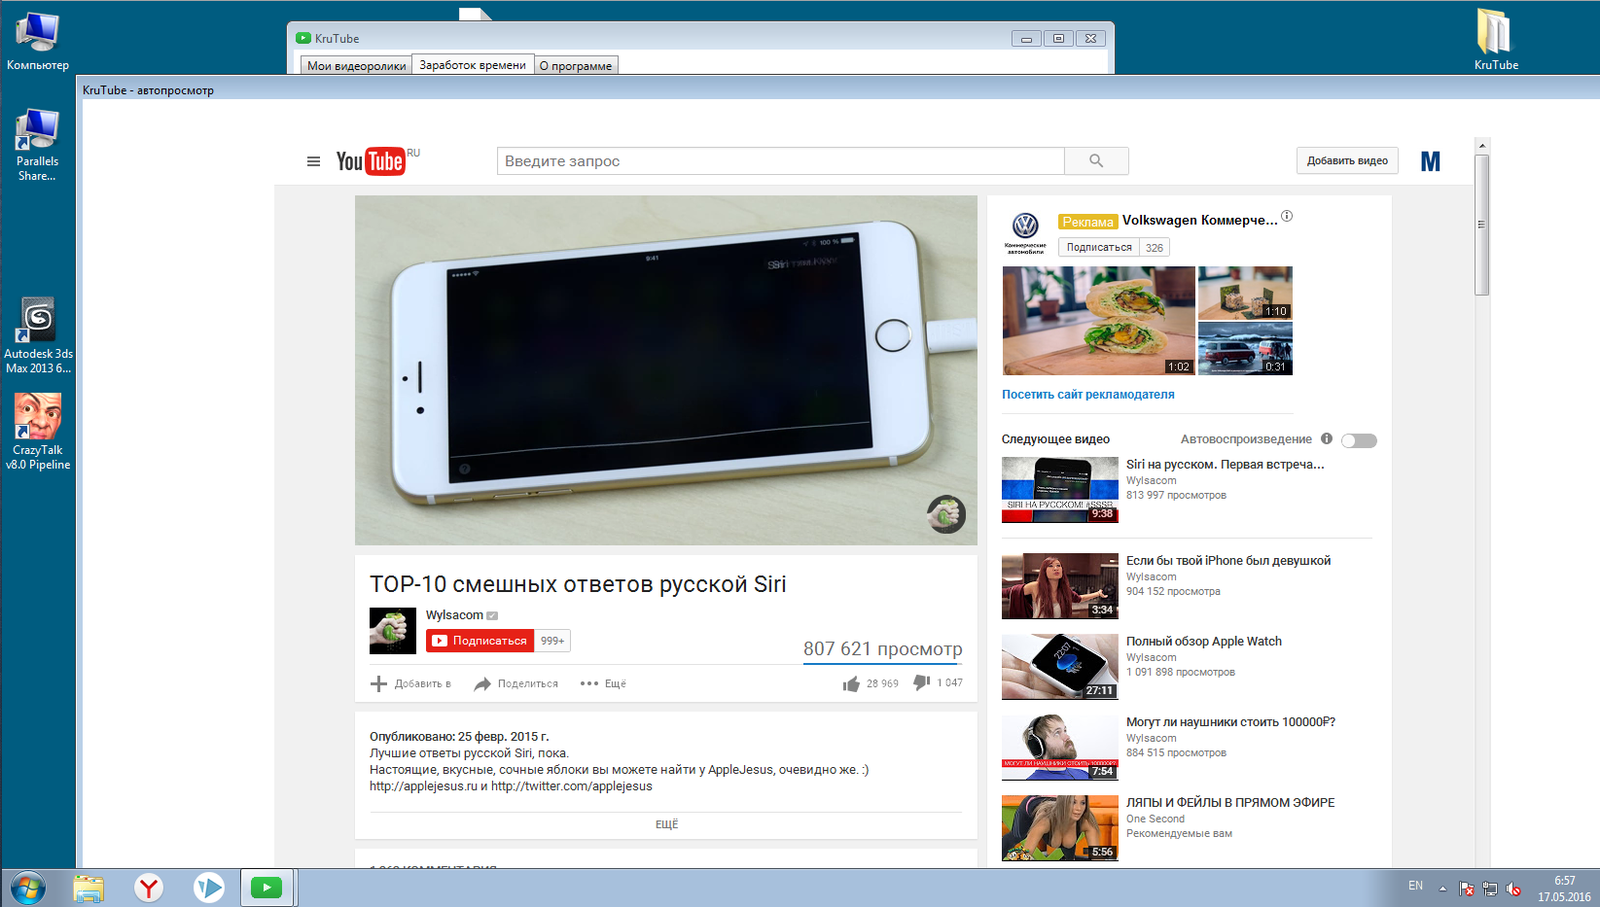This screenshot has width=1600, height=907.
Task: Click the page vertical scrollbar thumb
Action: click(x=1482, y=225)
